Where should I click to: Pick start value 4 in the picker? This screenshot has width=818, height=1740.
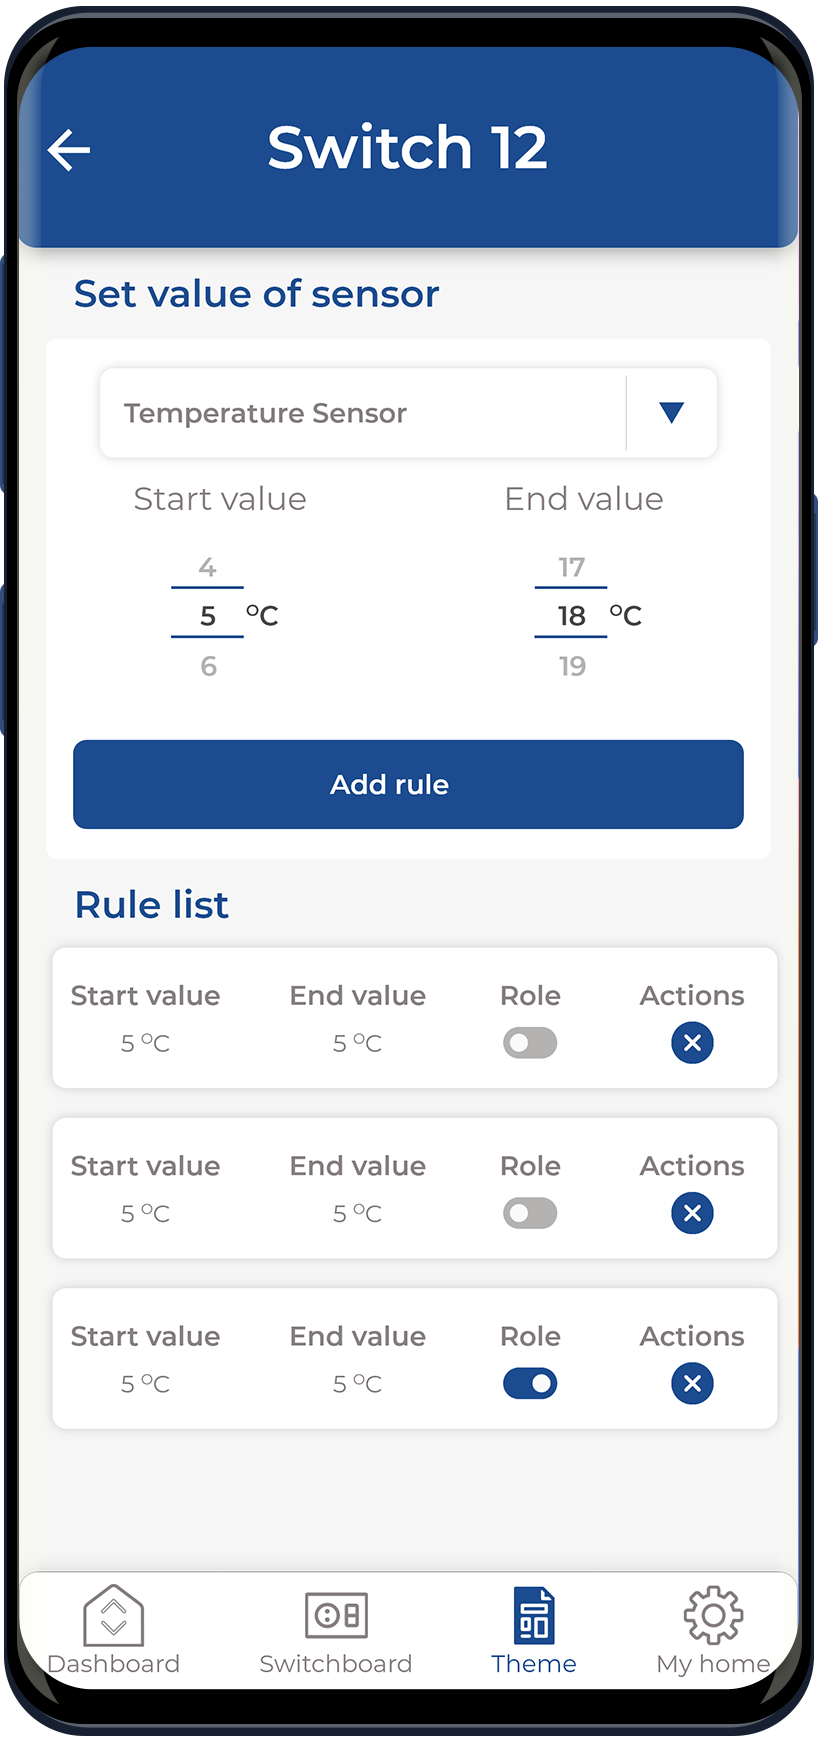(x=208, y=568)
